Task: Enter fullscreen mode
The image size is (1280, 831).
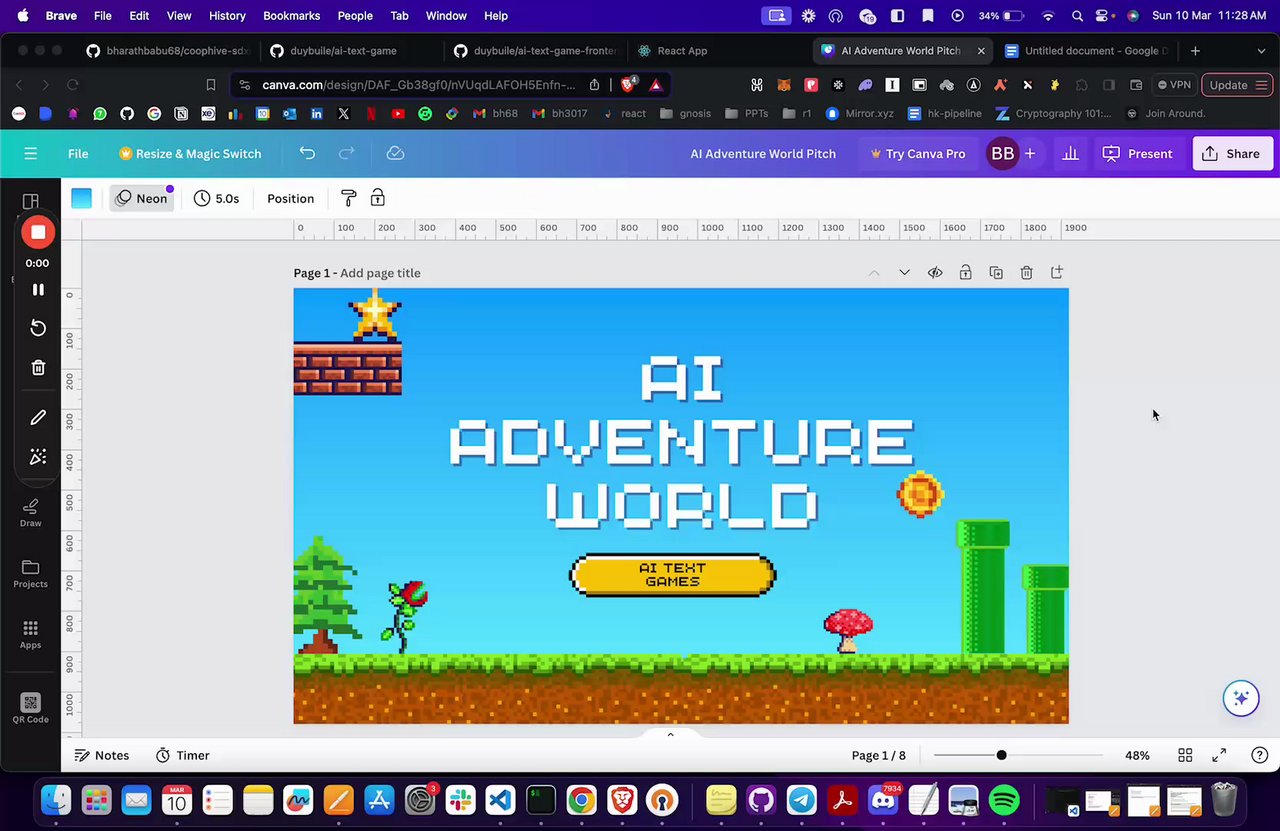Action: (1219, 755)
